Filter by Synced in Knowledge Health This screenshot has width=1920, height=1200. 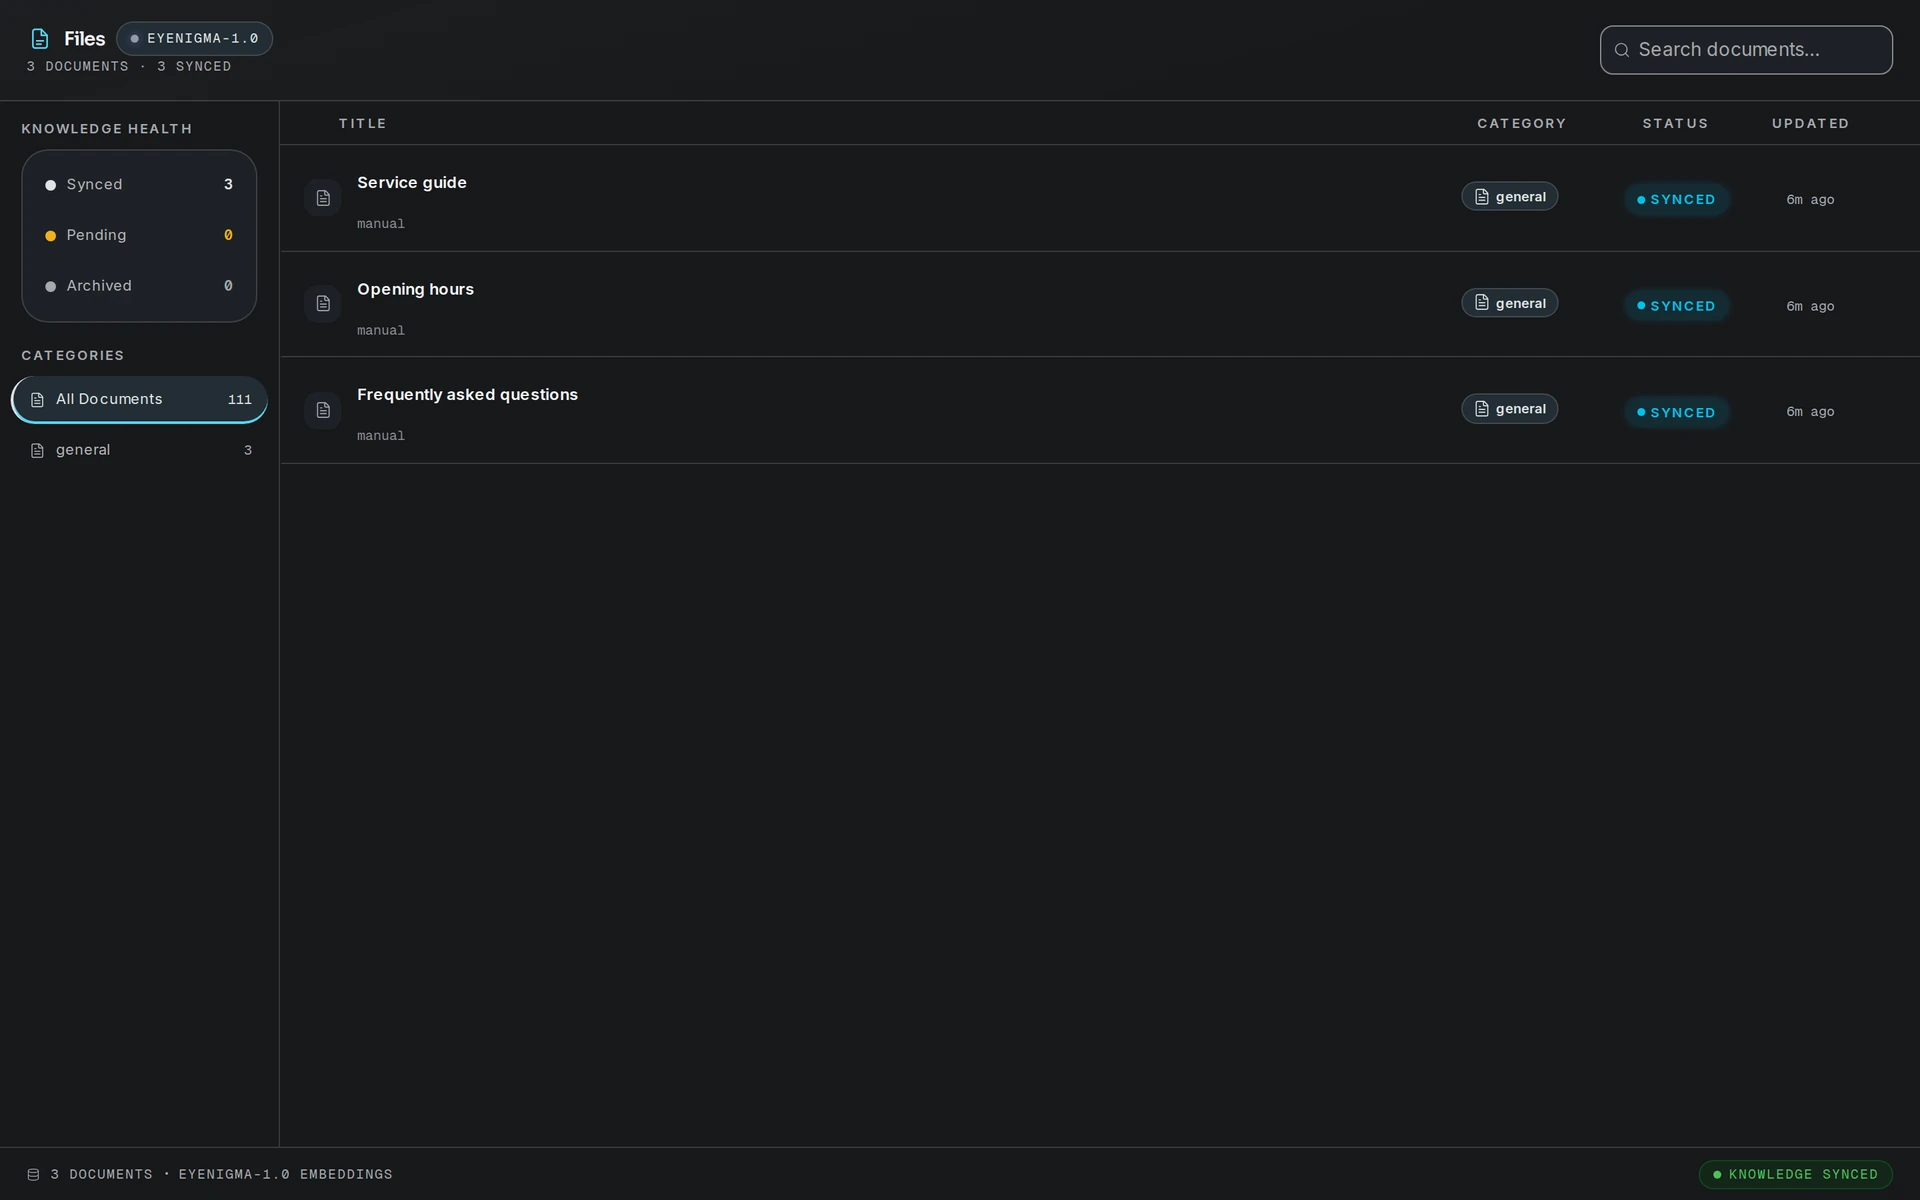click(139, 185)
